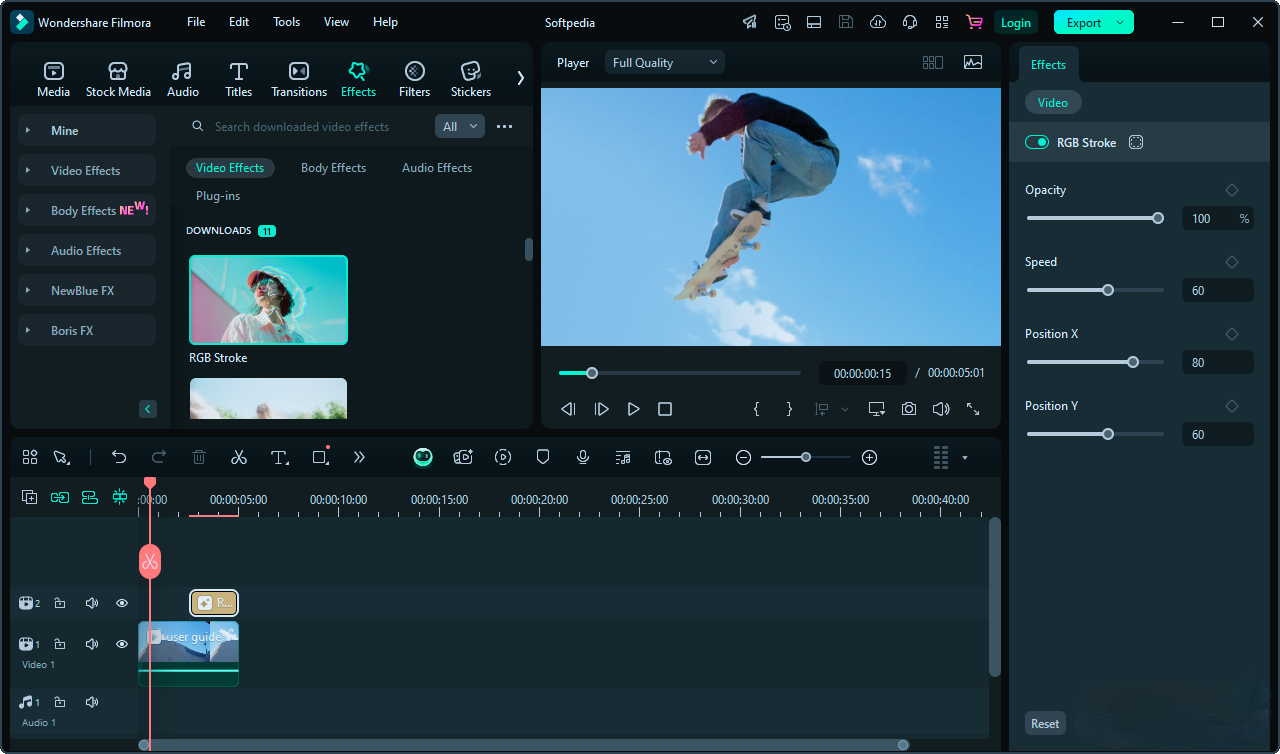Select the RGB Stroke effect thumbnail
Image resolution: width=1280 pixels, height=754 pixels.
pyautogui.click(x=268, y=300)
